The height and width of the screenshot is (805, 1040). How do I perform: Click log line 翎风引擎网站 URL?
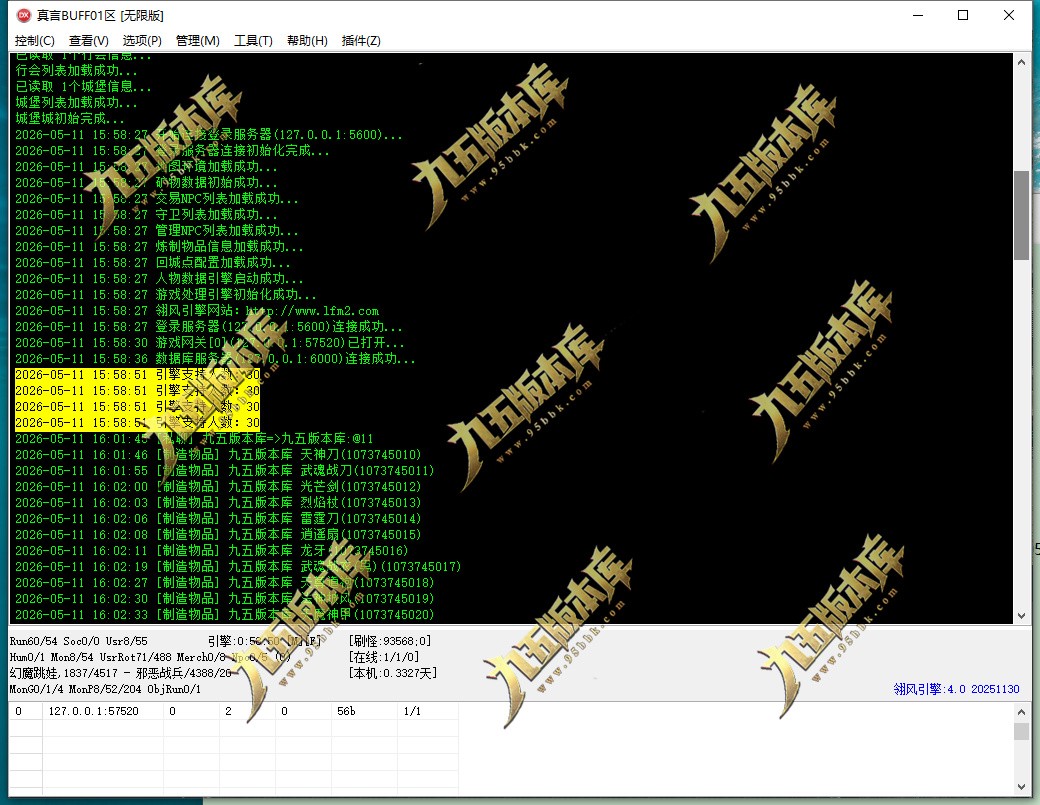[197, 311]
